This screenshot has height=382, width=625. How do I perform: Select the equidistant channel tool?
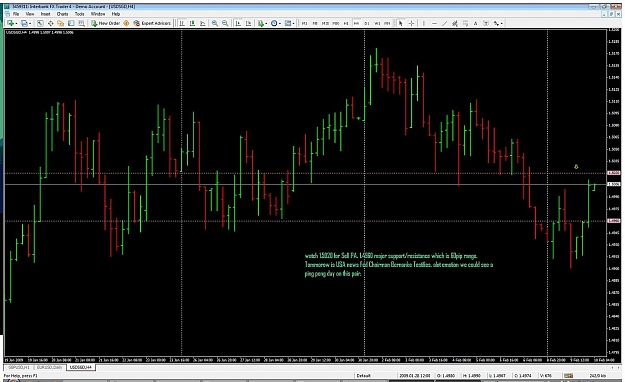click(x=455, y=24)
